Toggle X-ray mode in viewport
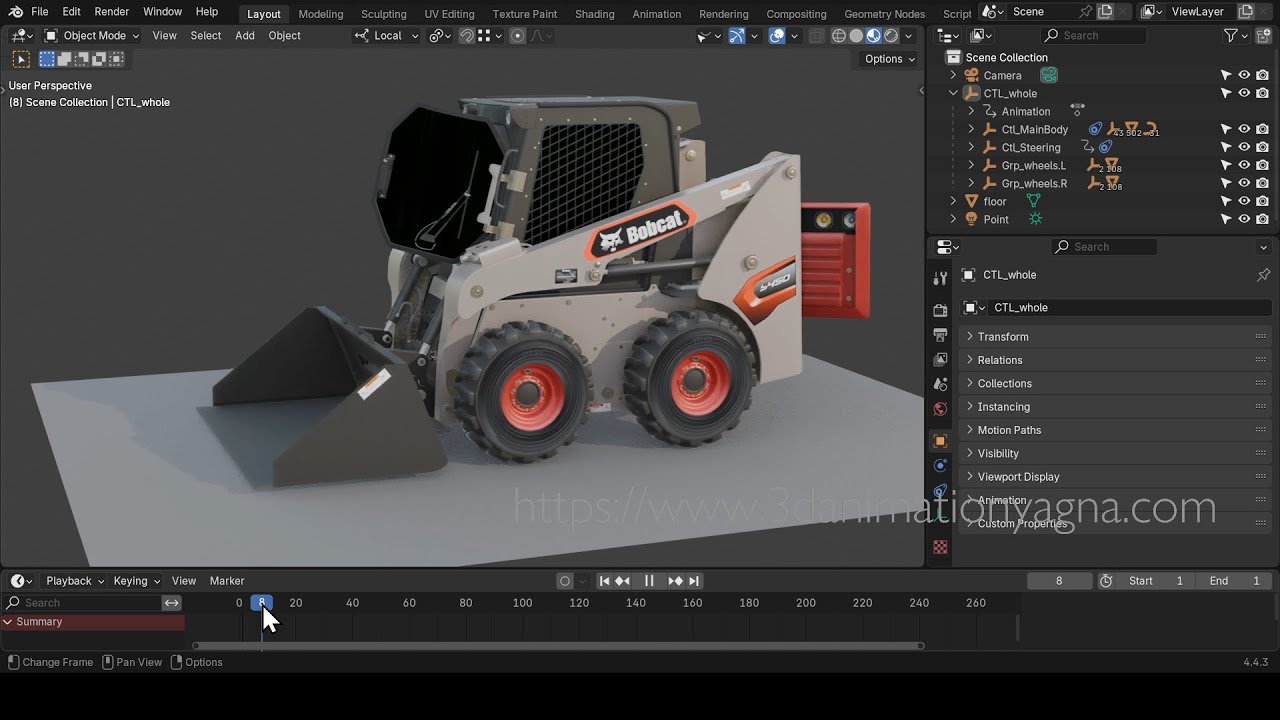The height and width of the screenshot is (720, 1280). click(x=816, y=35)
